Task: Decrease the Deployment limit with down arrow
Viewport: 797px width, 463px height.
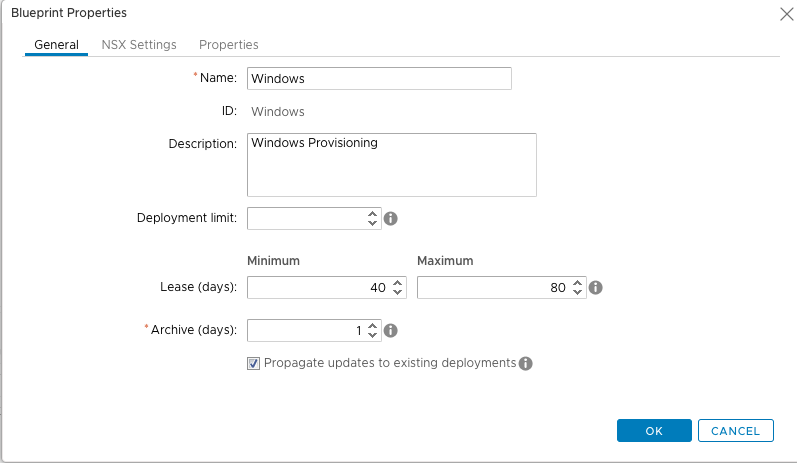Action: [x=372, y=223]
